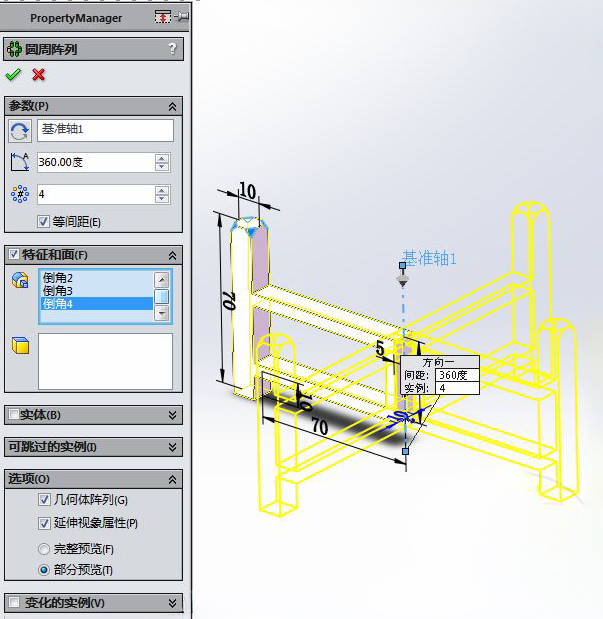Enable the Bodies section checkbox

click(14, 414)
